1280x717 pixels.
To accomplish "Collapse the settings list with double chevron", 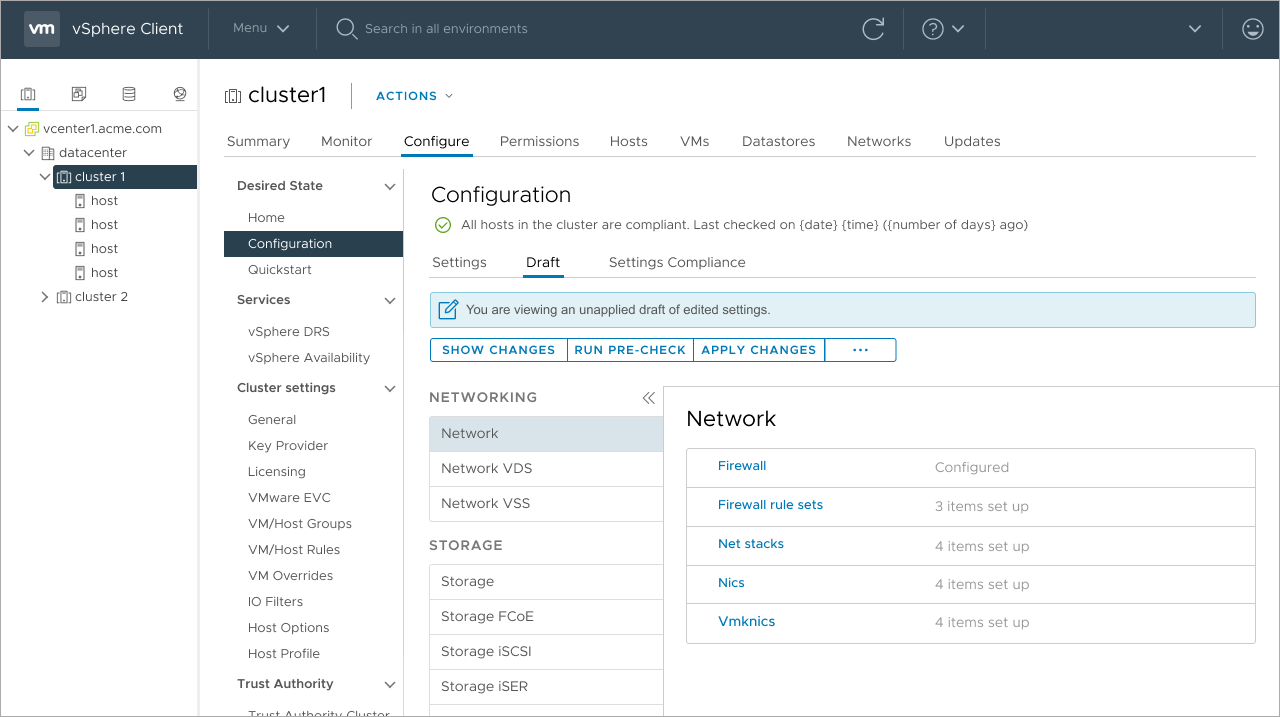I will (x=648, y=398).
